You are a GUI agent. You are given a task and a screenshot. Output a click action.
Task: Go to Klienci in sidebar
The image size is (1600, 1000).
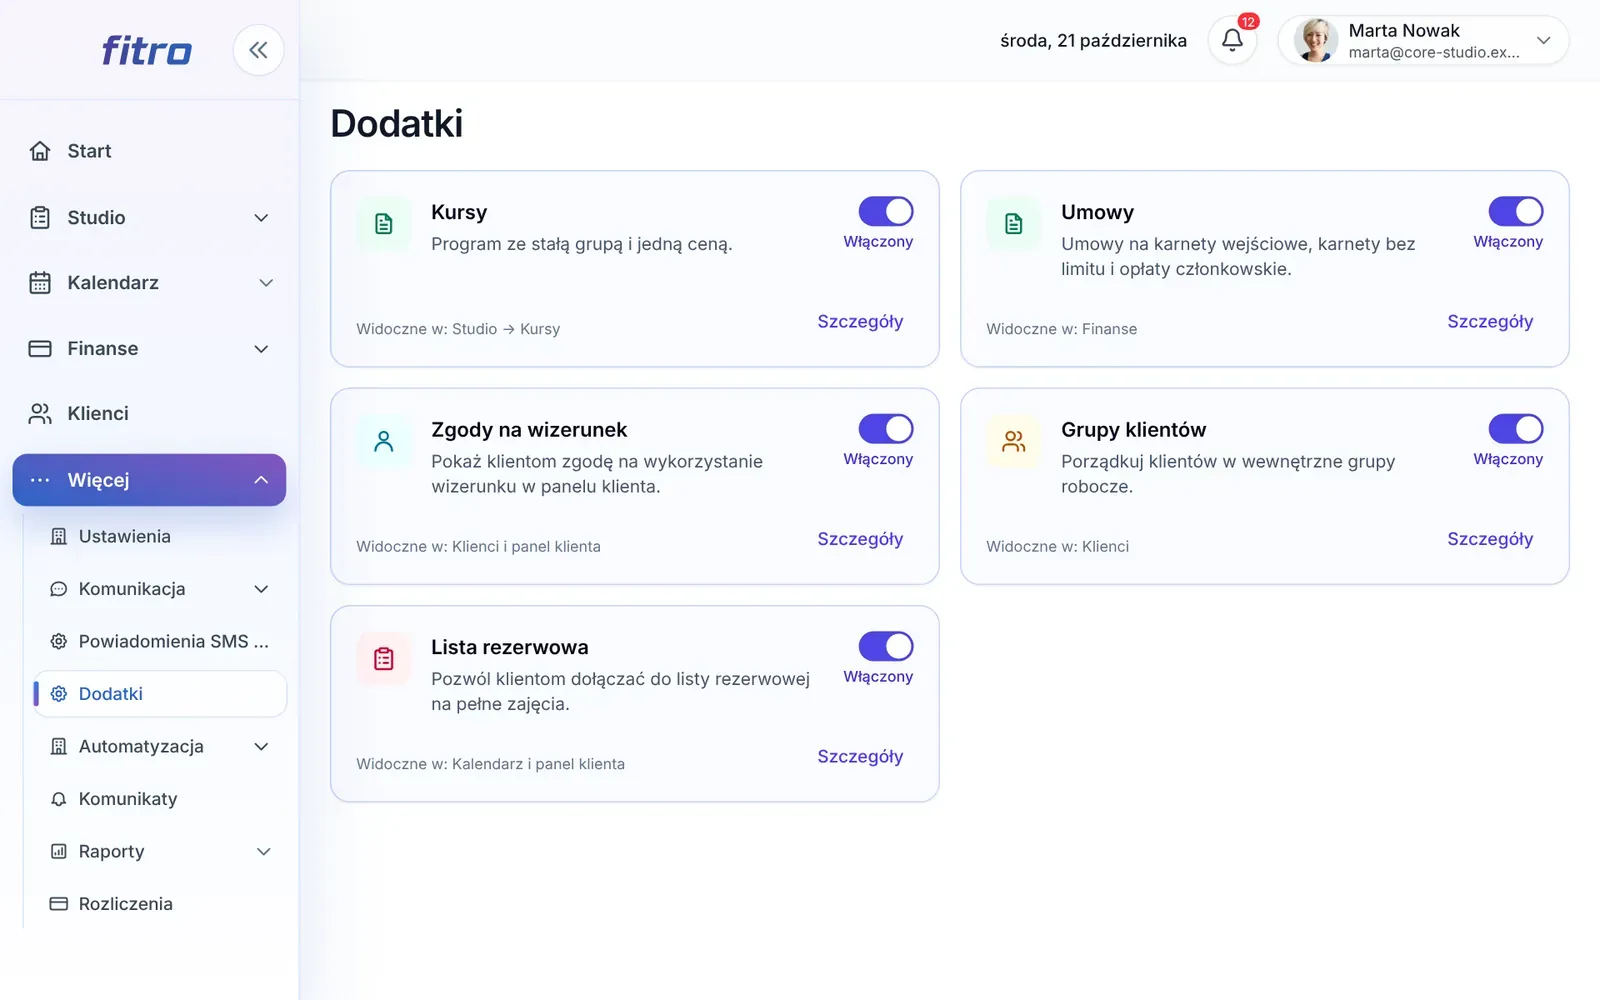[x=149, y=414]
